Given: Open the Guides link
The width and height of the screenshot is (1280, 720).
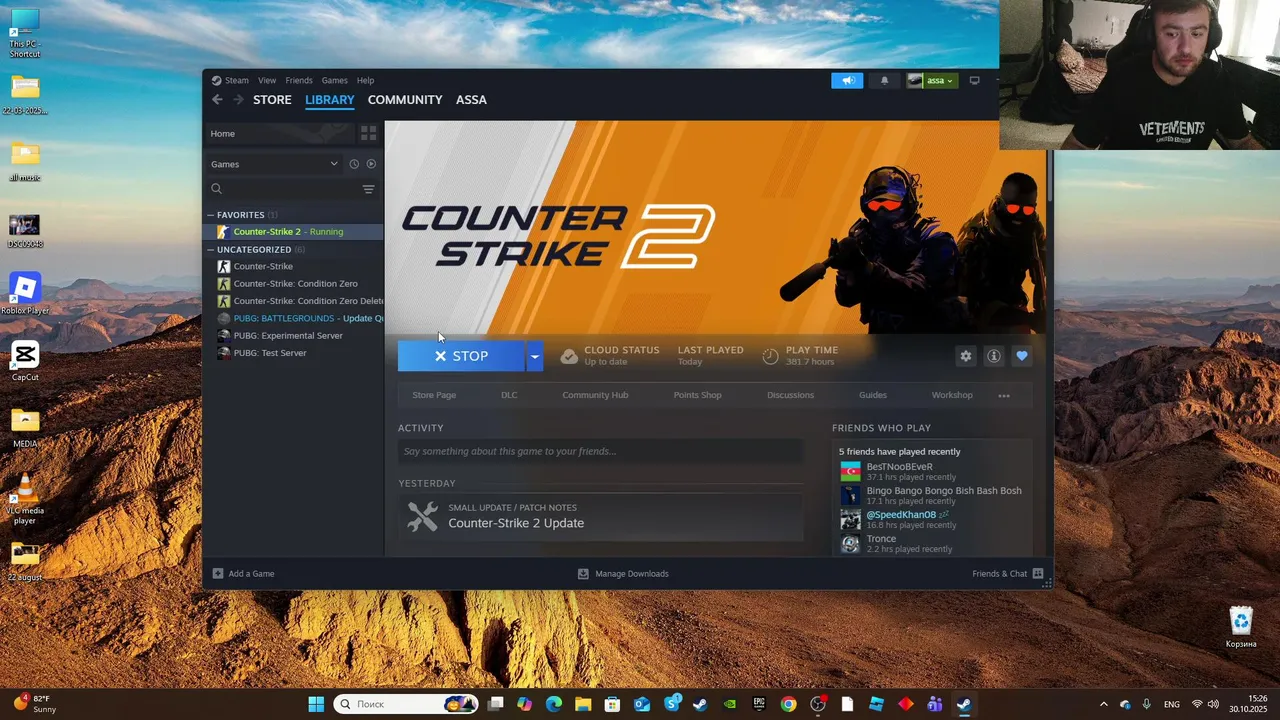Looking at the screenshot, I should click(873, 395).
